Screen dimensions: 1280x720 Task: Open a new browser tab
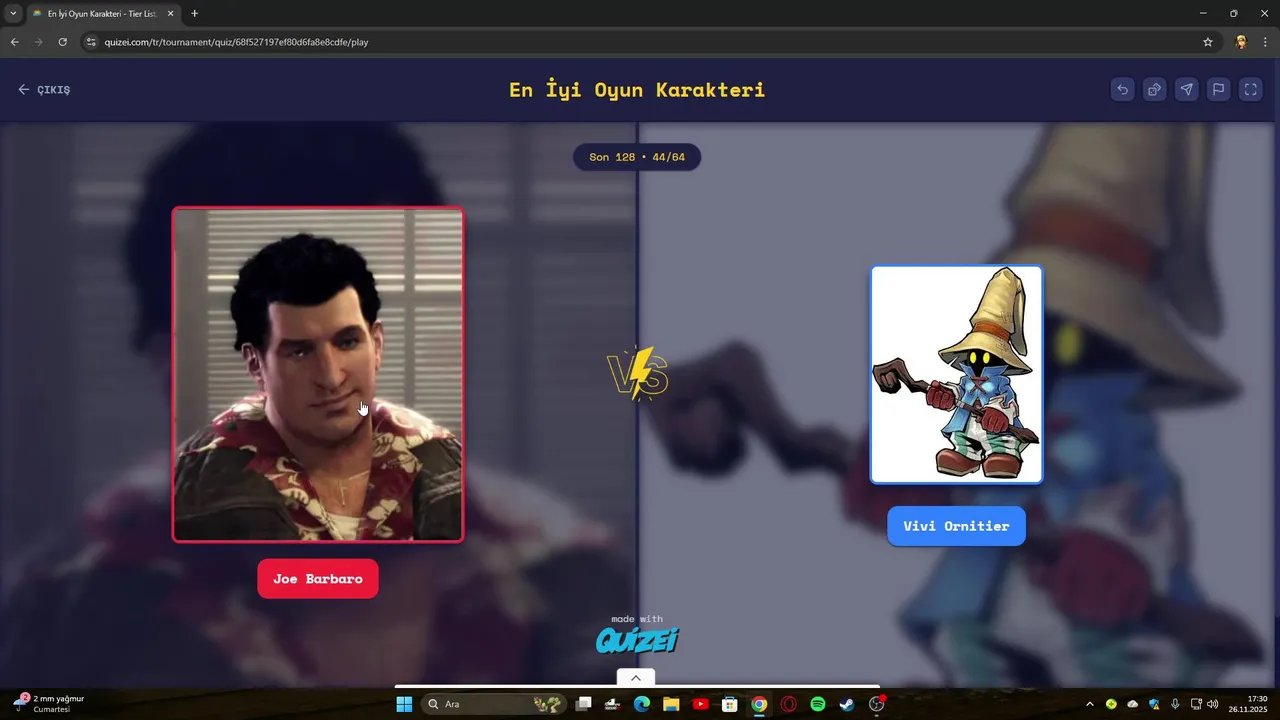click(194, 14)
